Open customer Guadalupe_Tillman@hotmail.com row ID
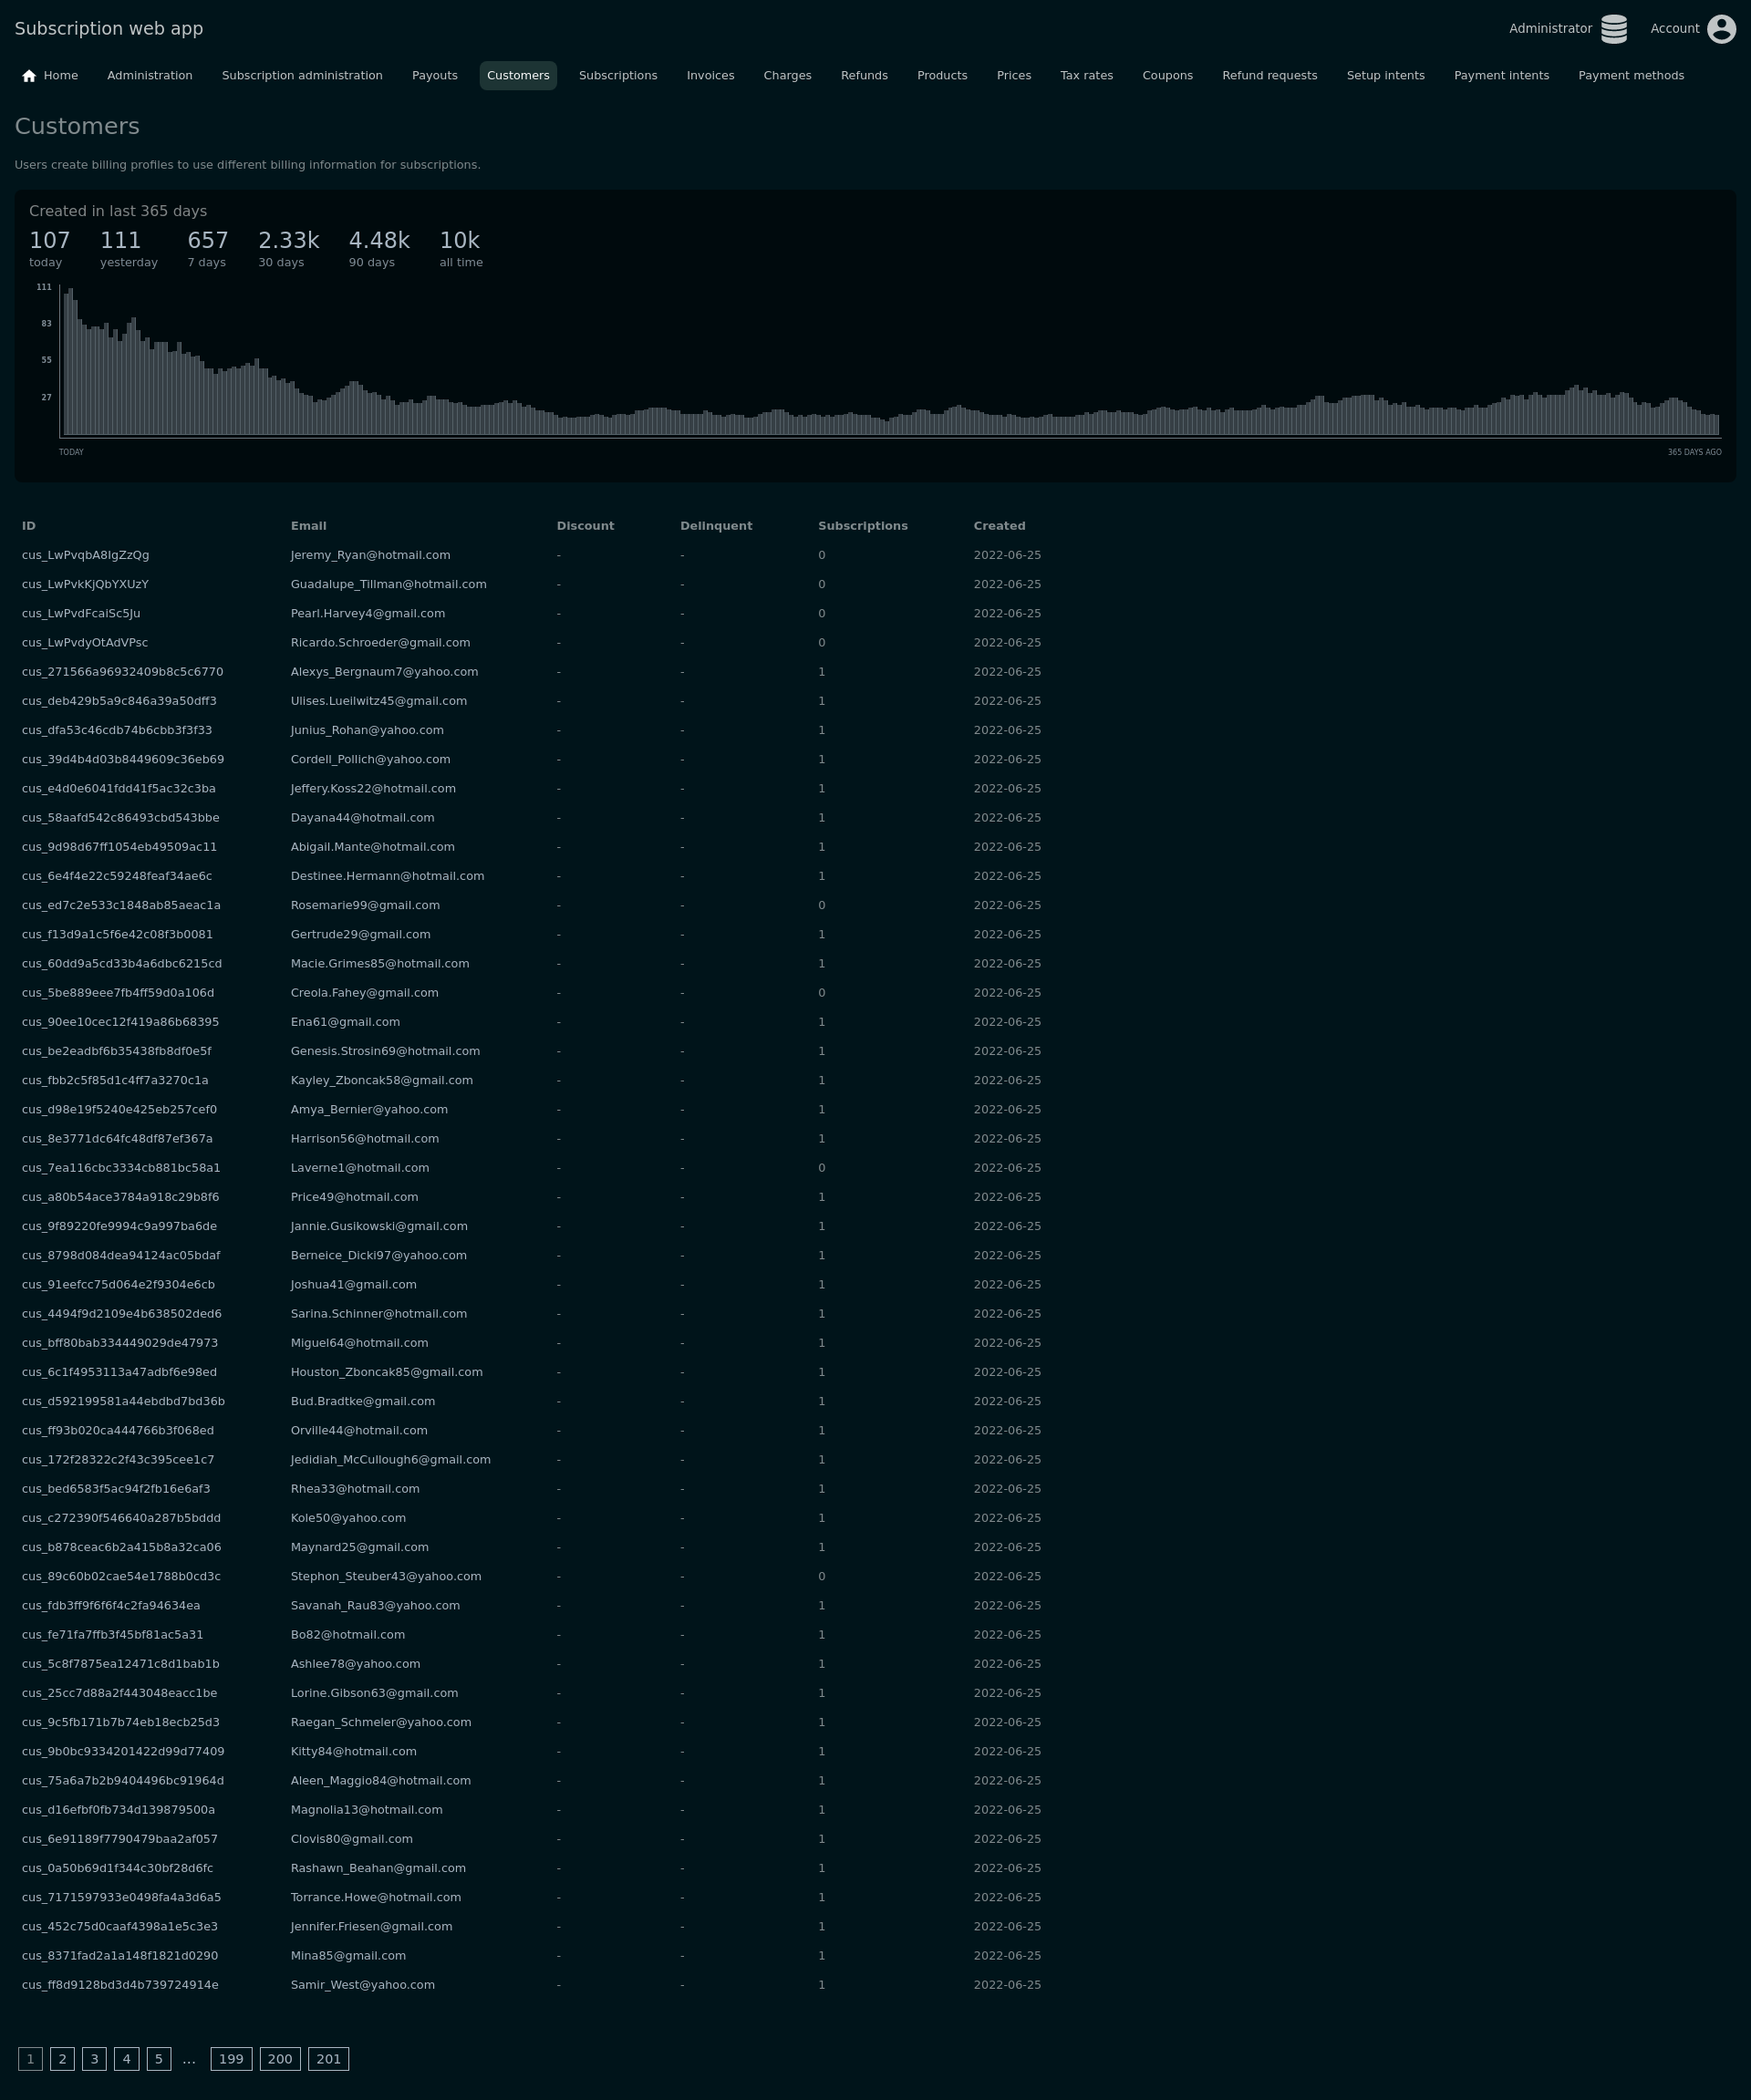Image resolution: width=1751 pixels, height=2100 pixels. [85, 584]
